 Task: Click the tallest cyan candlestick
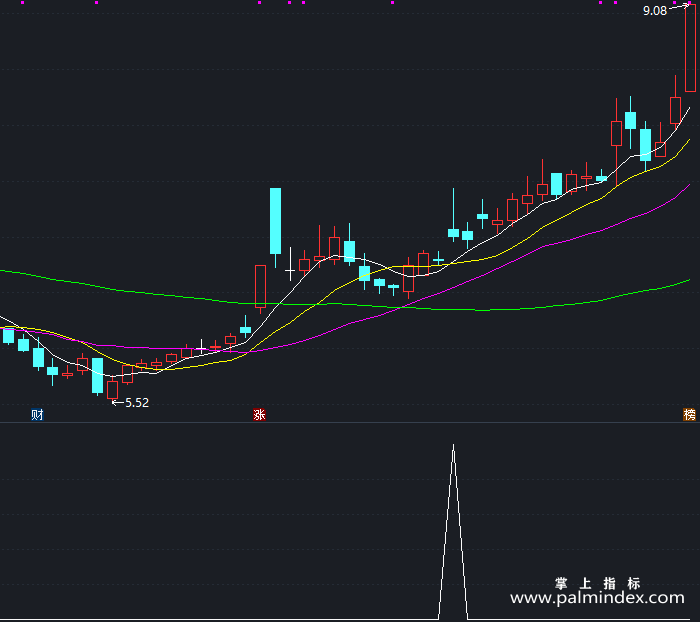tap(275, 221)
